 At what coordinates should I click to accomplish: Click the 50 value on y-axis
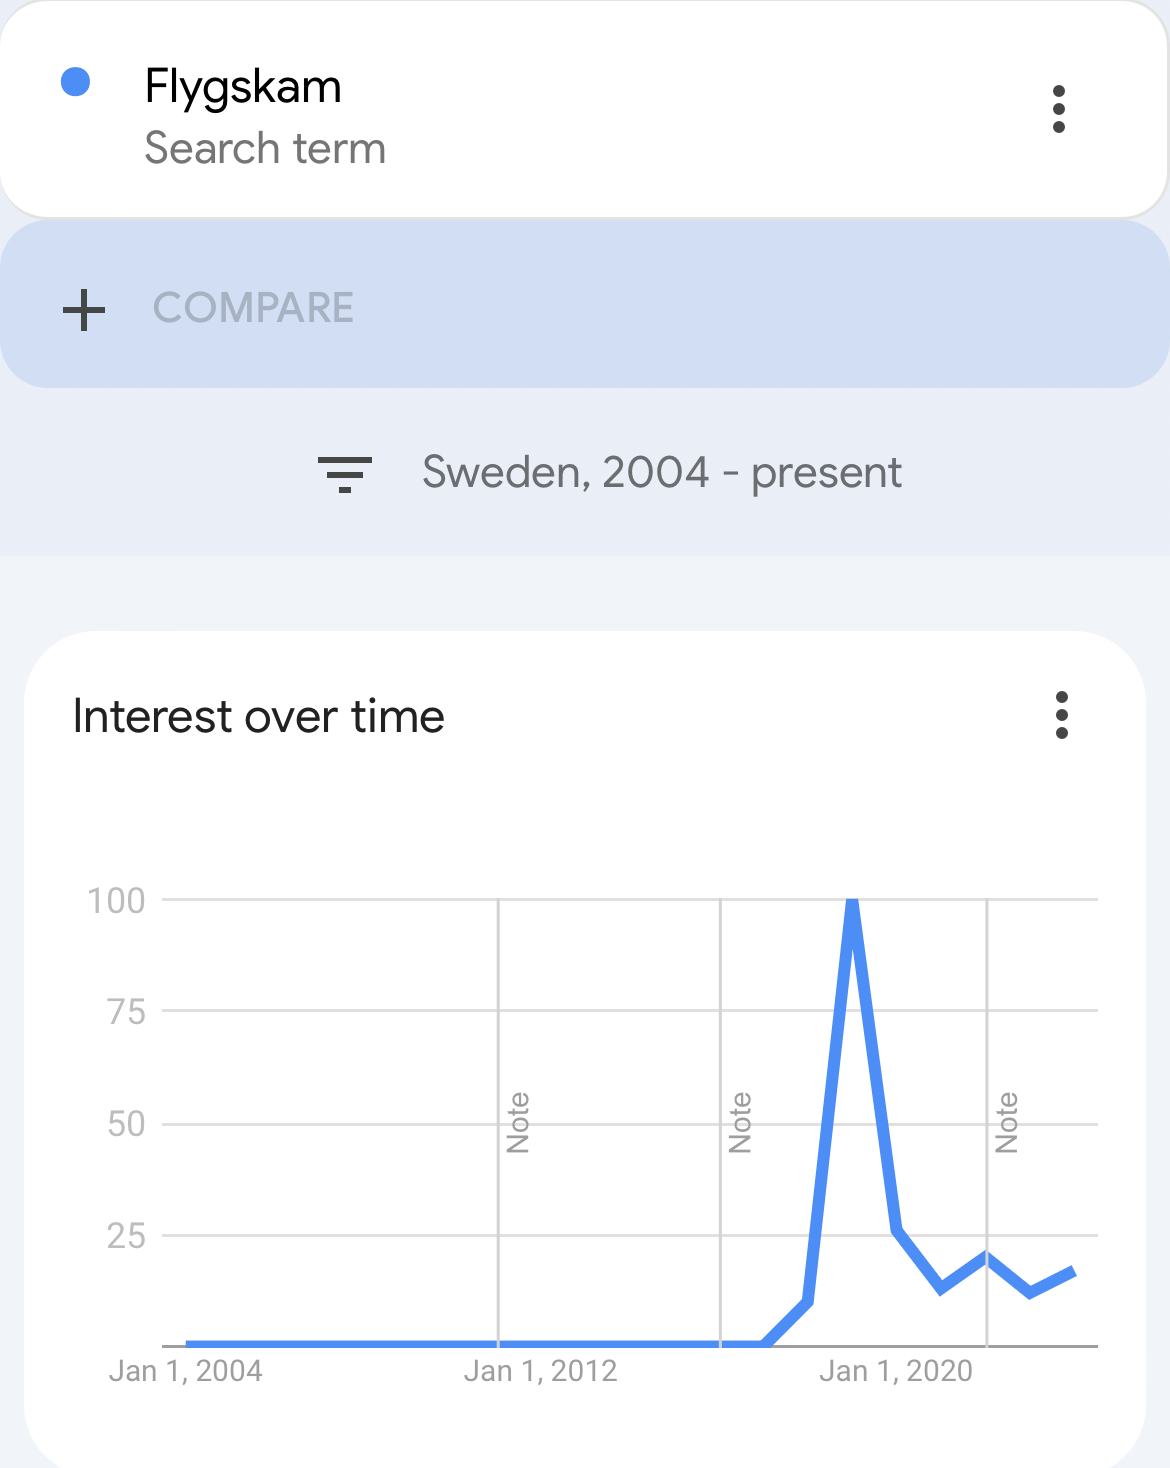pos(126,1124)
